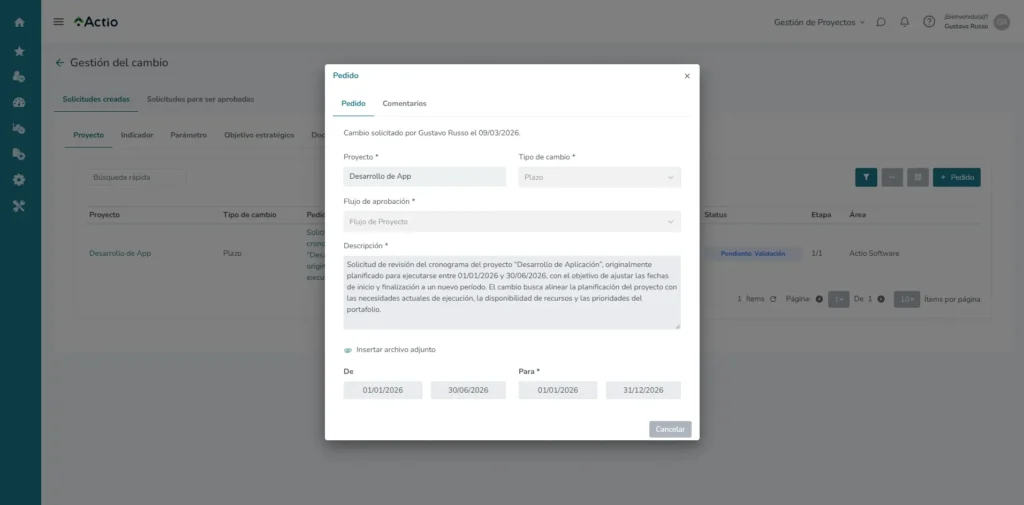Click the Cancelar button
The image size is (1024, 505).
click(x=670, y=429)
